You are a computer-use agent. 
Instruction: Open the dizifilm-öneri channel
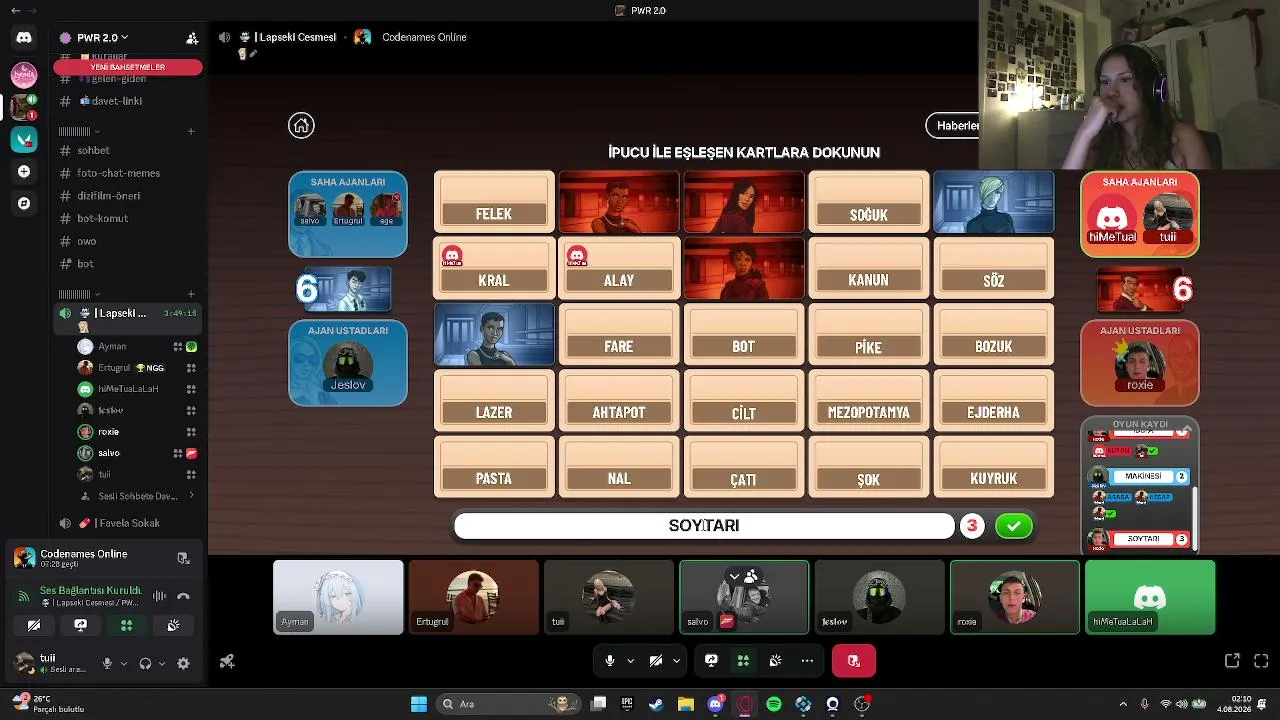(x=108, y=196)
